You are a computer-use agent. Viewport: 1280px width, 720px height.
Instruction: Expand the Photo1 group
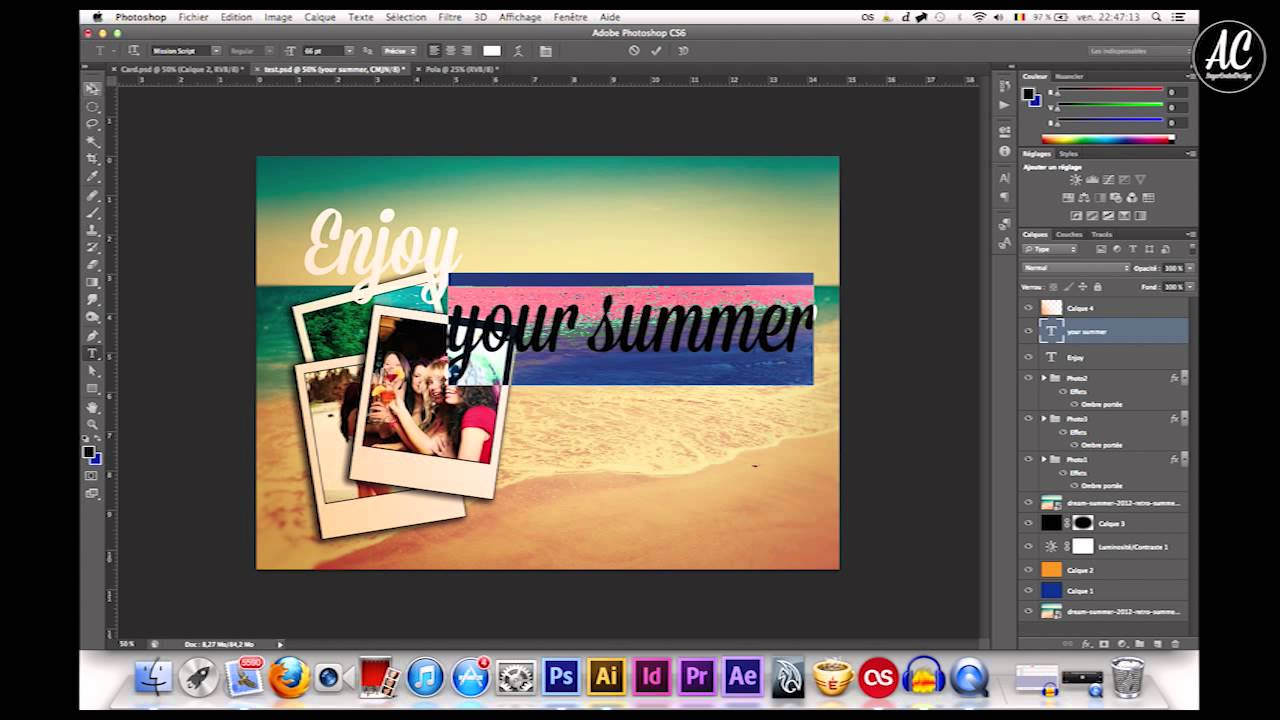pyautogui.click(x=1044, y=459)
